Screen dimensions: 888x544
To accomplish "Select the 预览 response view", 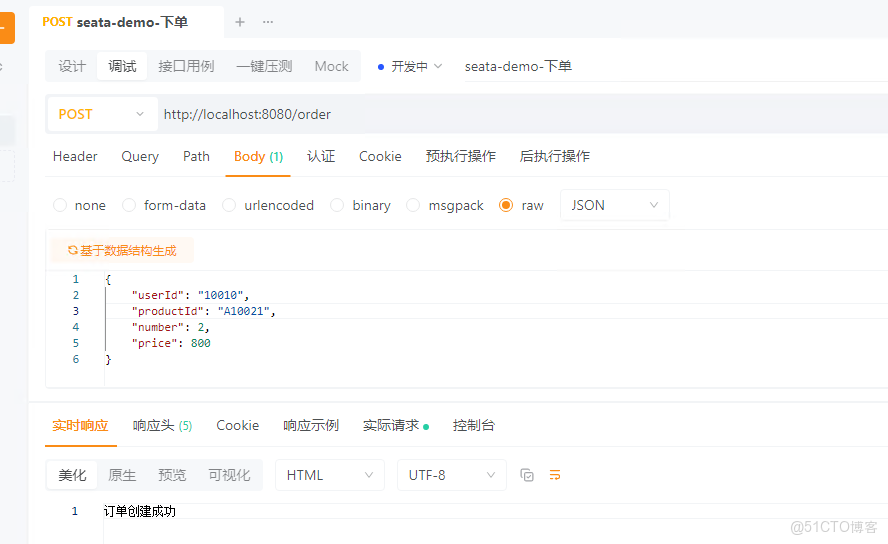I will (172, 475).
